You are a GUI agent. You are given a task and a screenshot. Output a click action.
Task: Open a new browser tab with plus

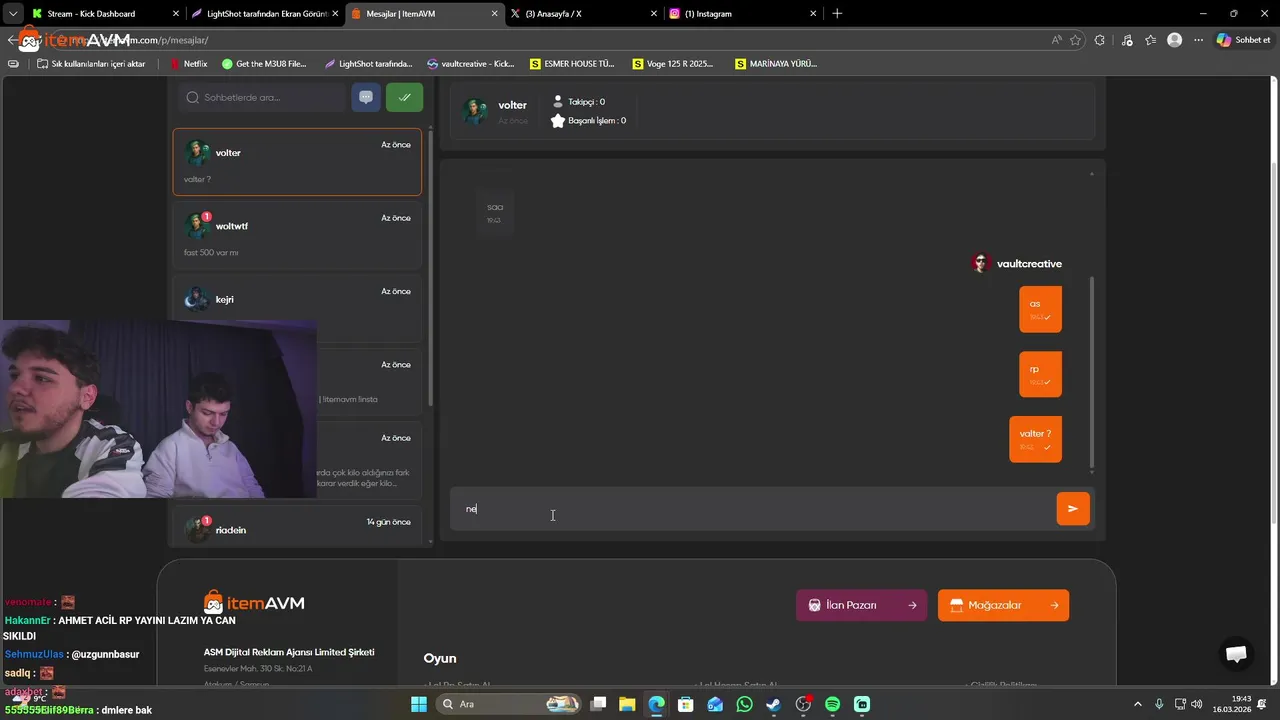point(837,14)
